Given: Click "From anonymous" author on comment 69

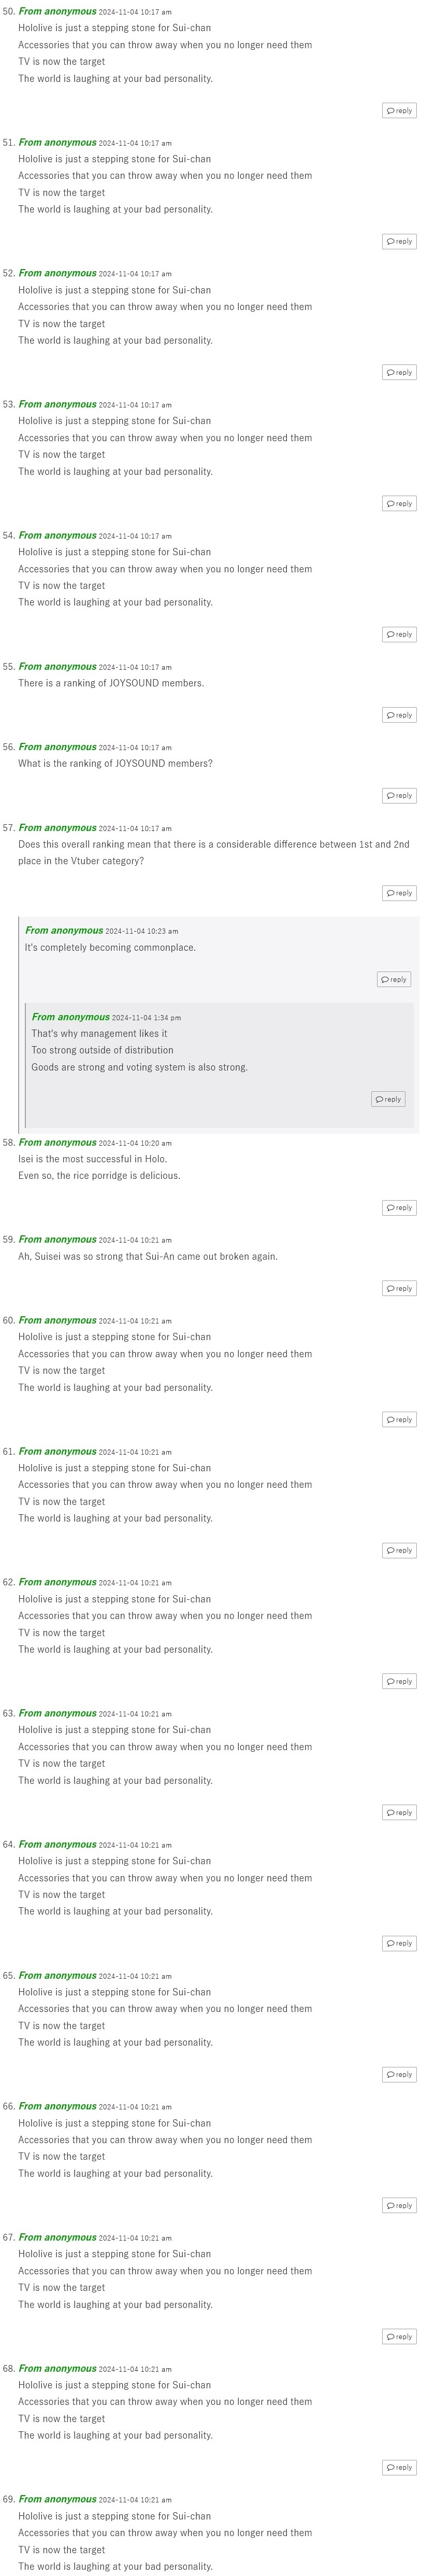Looking at the screenshot, I should 58,2499.
